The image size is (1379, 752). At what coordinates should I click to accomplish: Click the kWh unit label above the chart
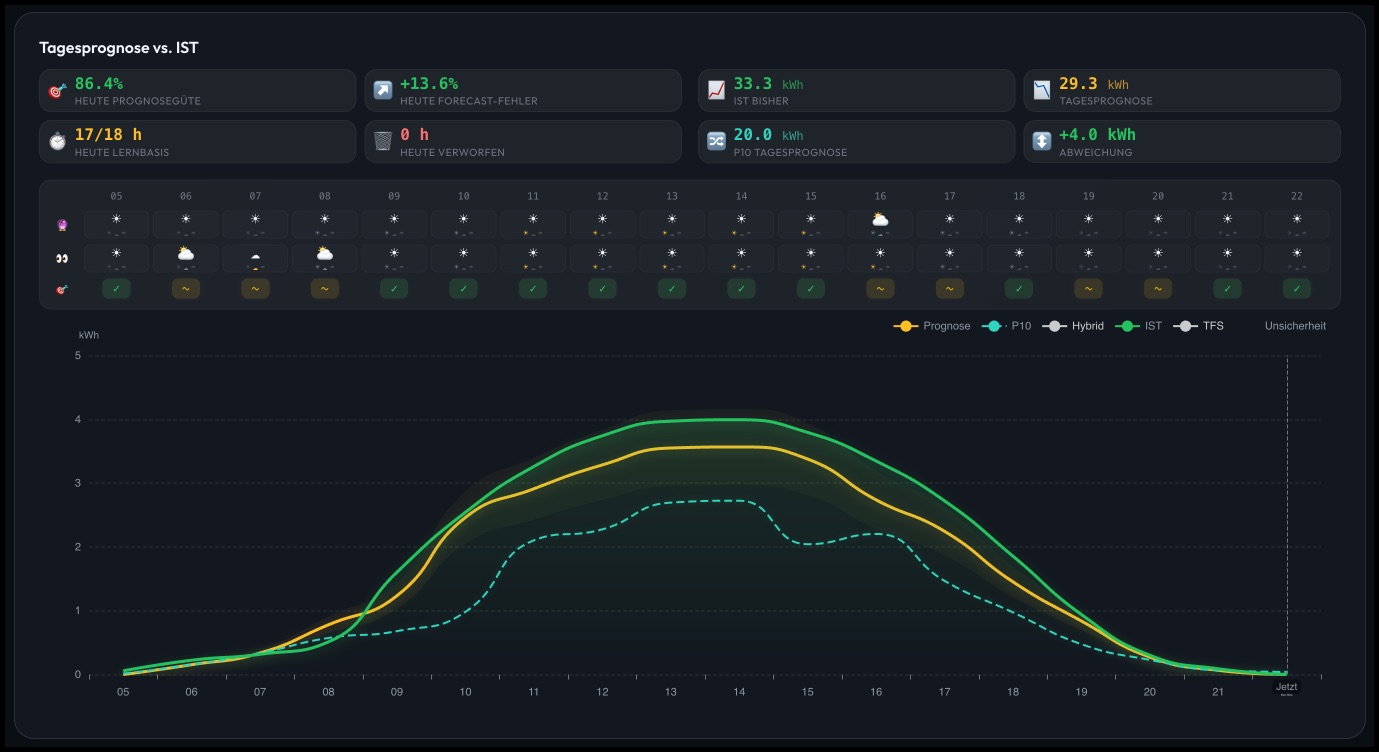(x=89, y=335)
